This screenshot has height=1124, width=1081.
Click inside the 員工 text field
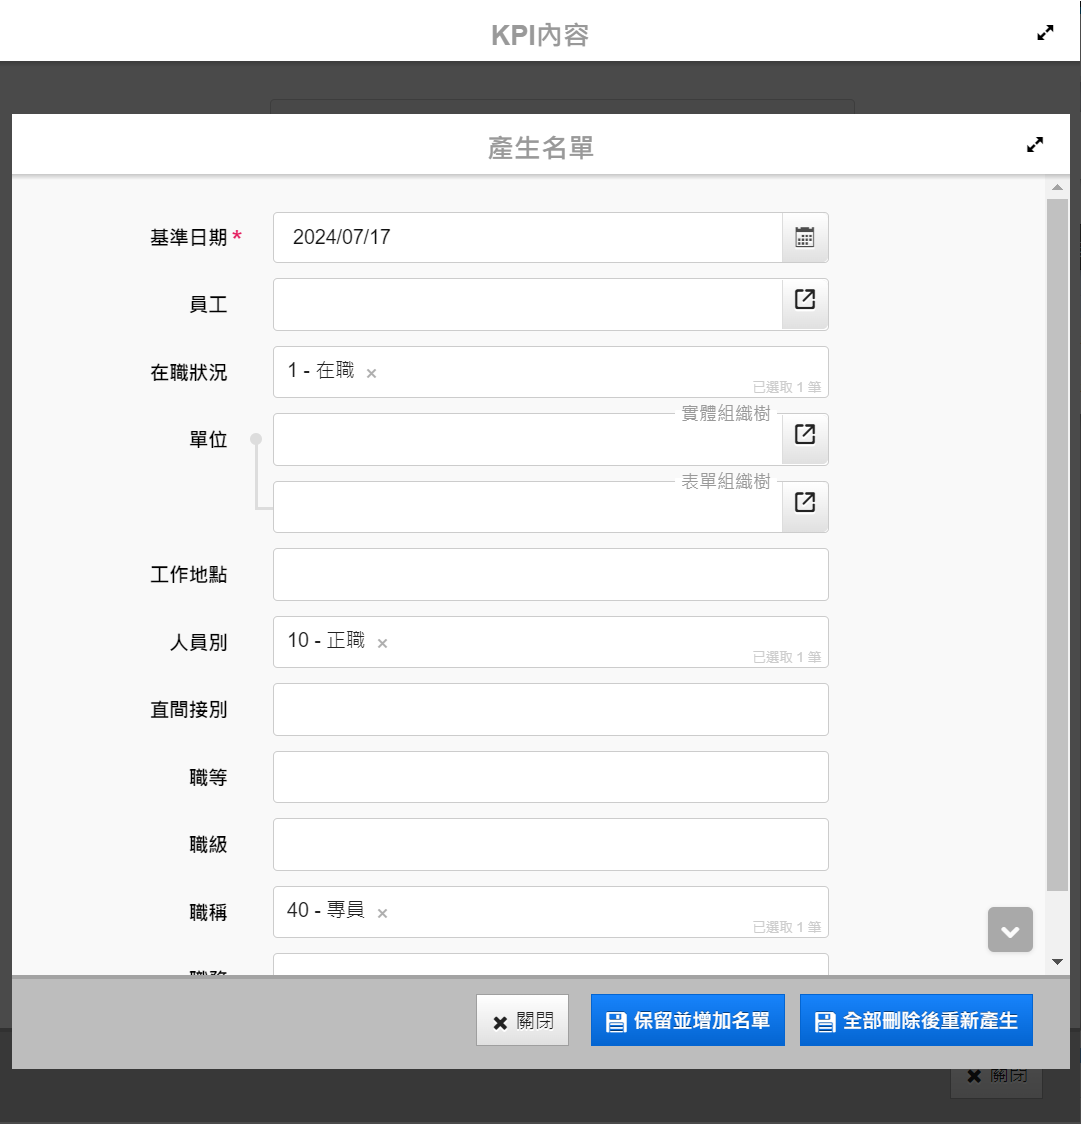[527, 305]
